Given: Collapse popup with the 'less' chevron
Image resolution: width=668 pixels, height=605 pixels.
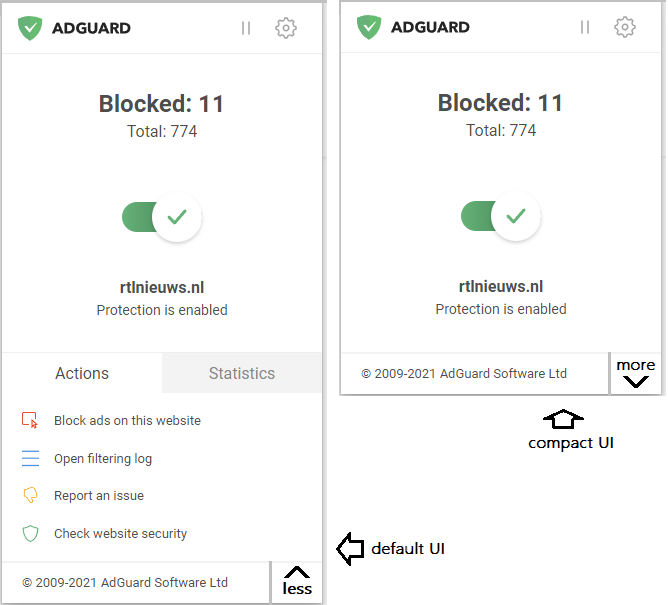Looking at the screenshot, I should (297, 581).
